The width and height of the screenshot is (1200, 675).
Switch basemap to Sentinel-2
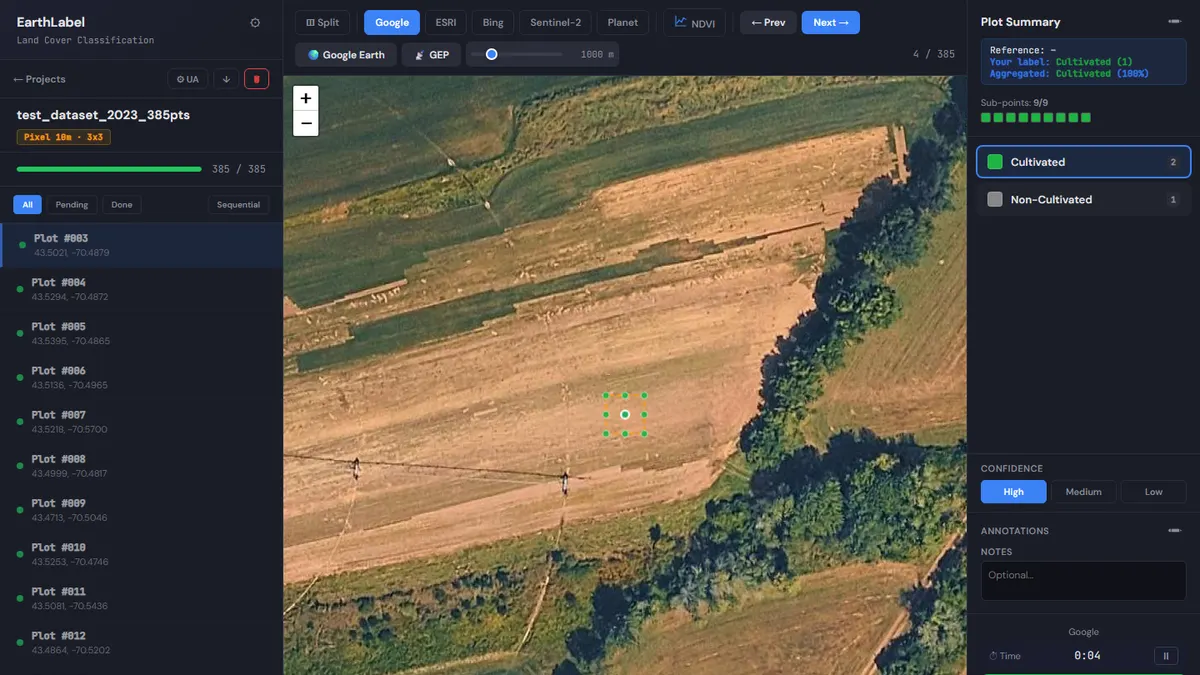coord(555,22)
